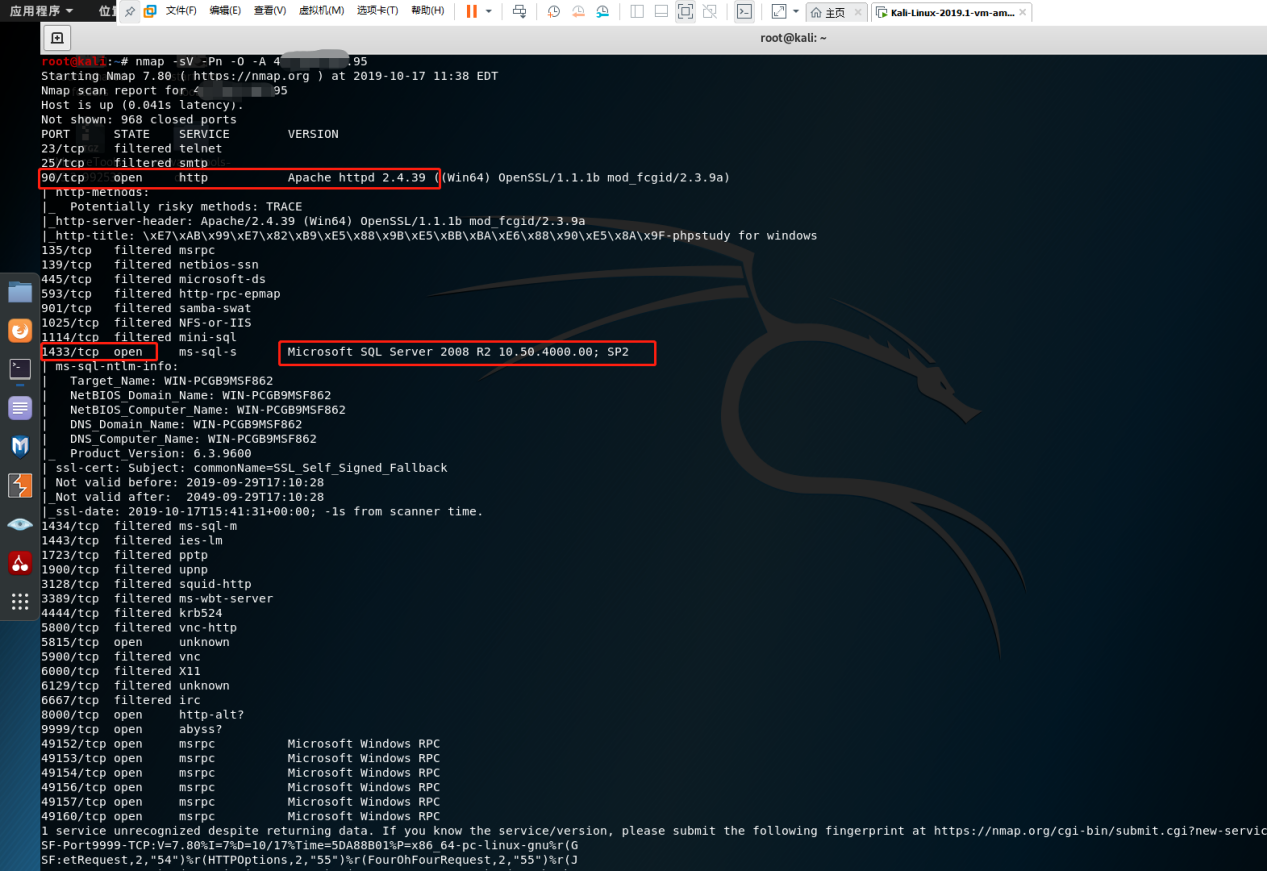The width and height of the screenshot is (1267, 871).
Task: Open Terminal from the Kali dock
Action: point(20,369)
